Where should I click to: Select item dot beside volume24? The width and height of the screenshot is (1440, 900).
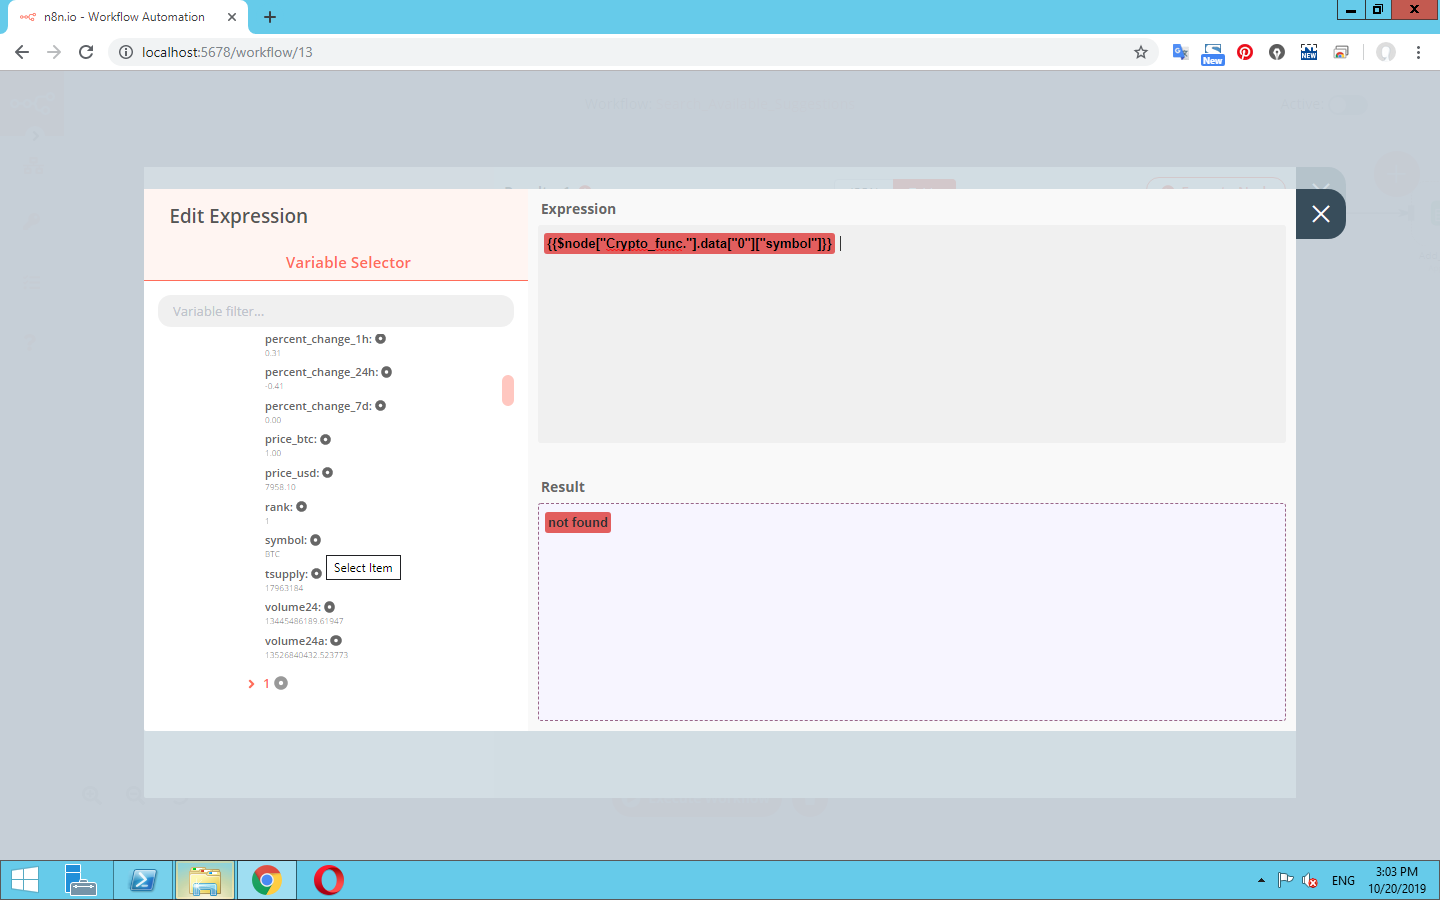tap(329, 607)
